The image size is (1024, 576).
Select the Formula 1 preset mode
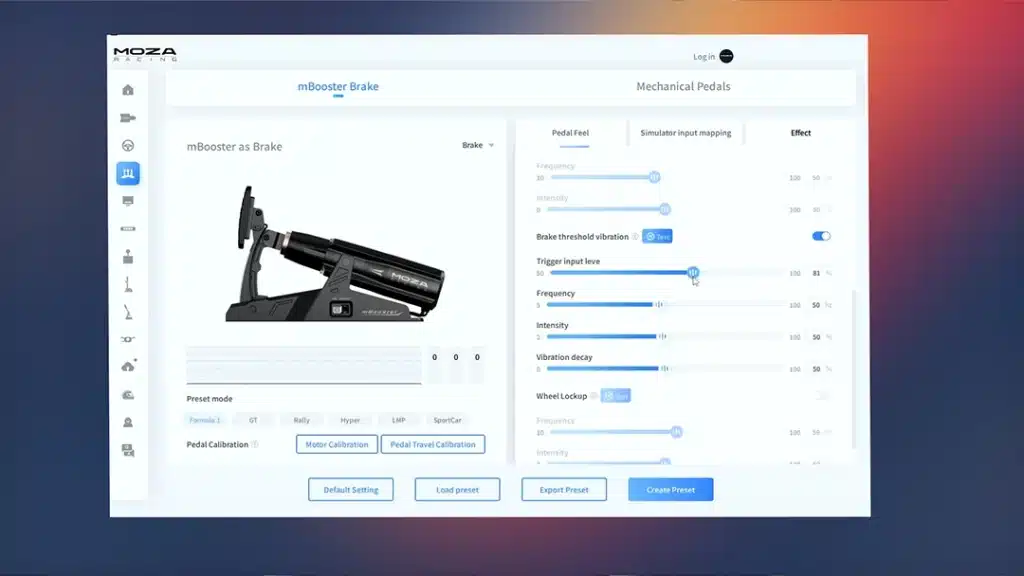tap(204, 421)
